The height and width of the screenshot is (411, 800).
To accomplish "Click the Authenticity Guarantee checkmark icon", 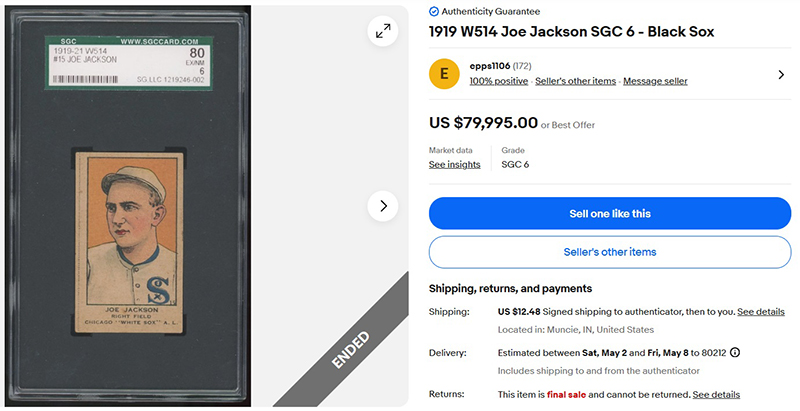I will coord(434,11).
